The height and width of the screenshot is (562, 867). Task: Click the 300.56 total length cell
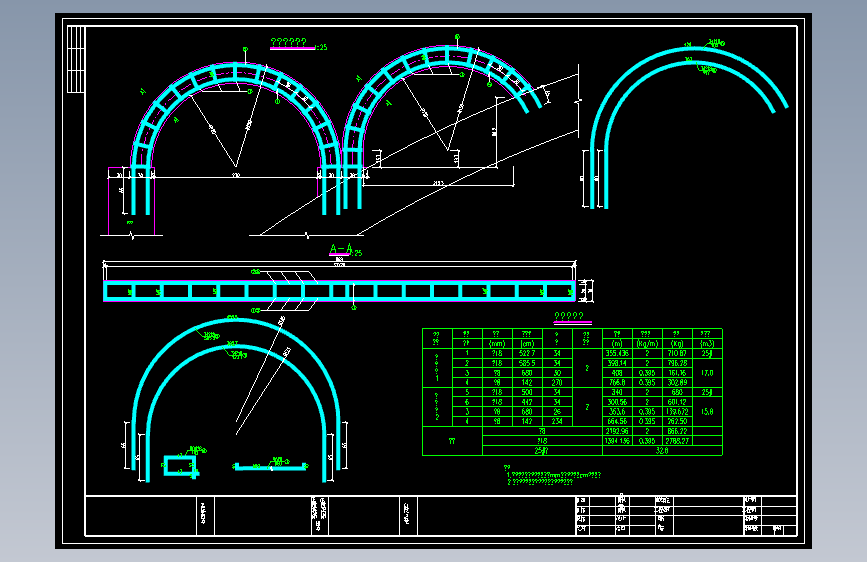click(617, 402)
